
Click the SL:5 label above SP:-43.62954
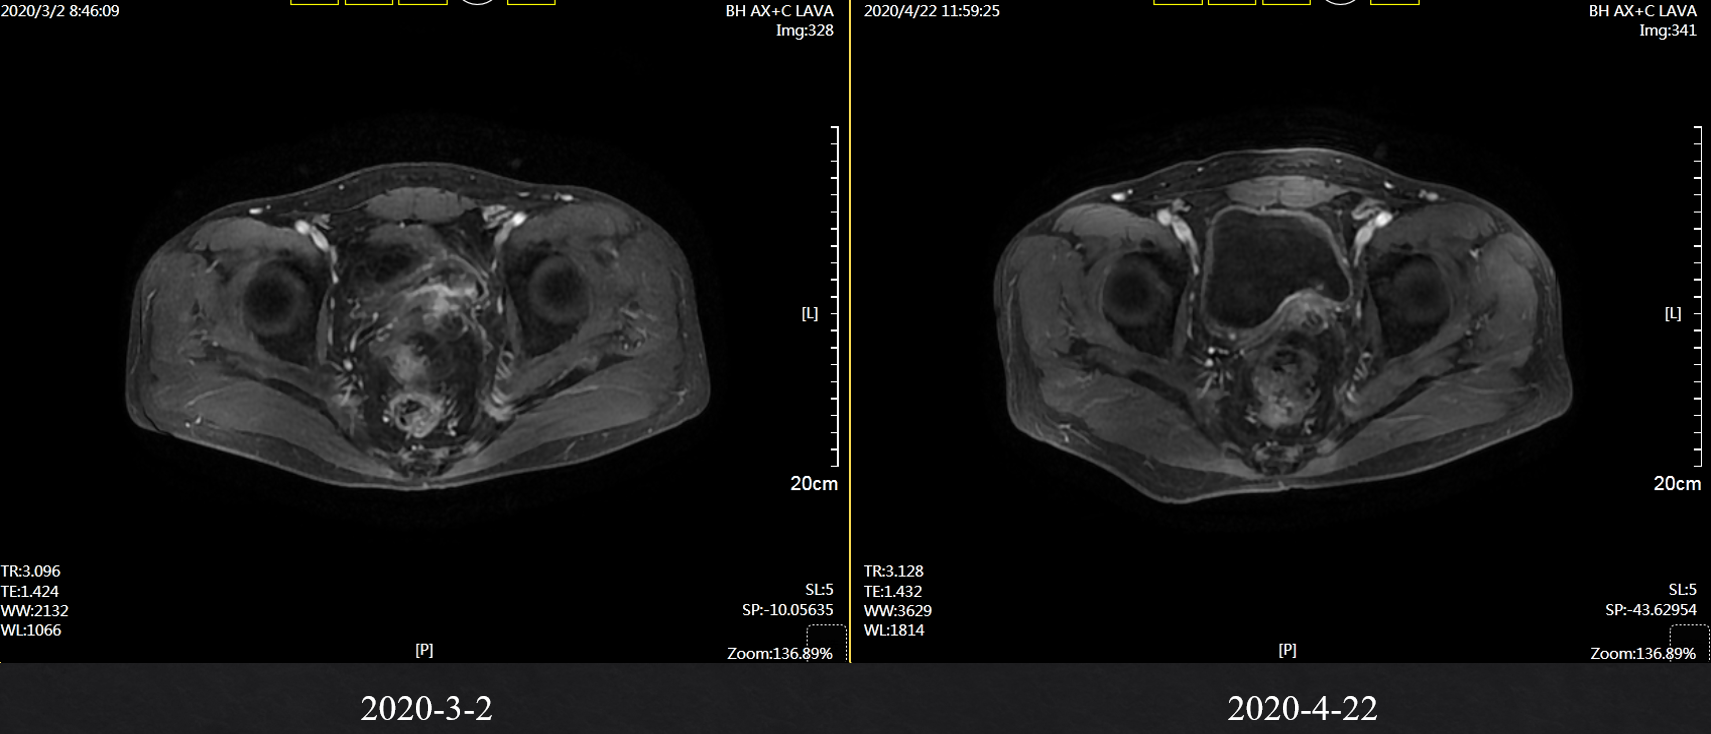coord(1682,590)
